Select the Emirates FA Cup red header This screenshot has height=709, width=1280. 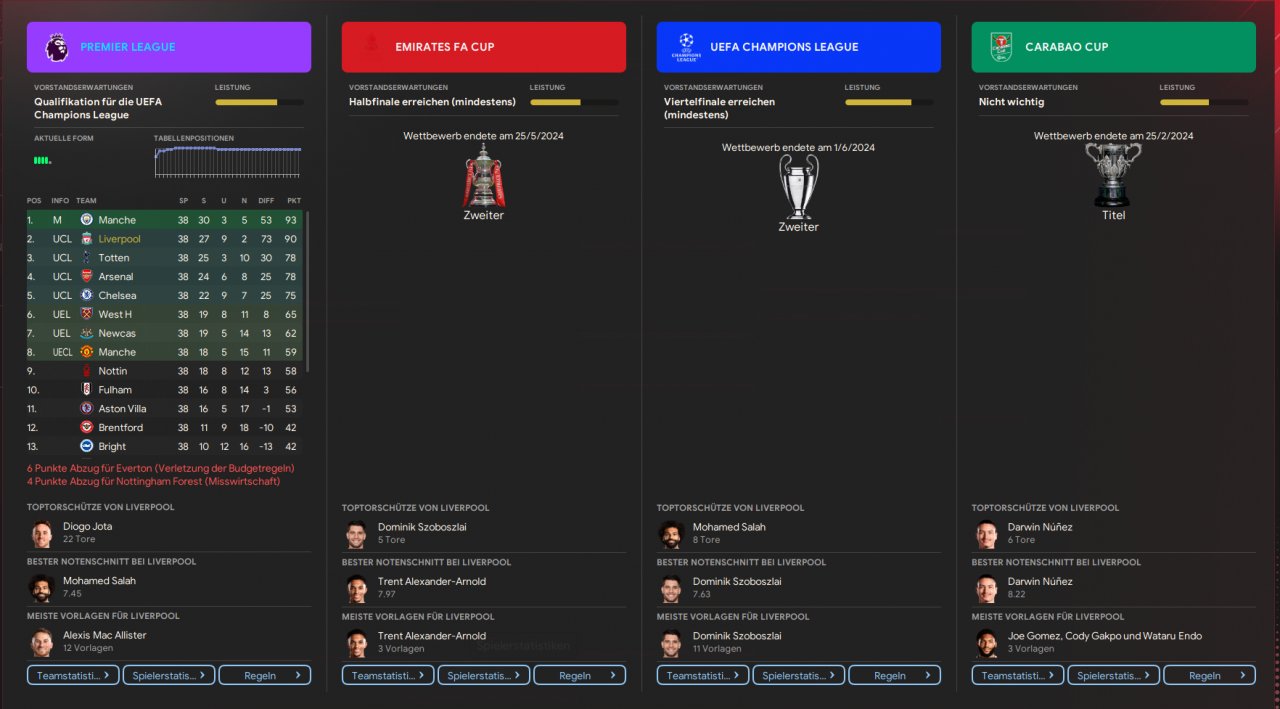pos(484,47)
